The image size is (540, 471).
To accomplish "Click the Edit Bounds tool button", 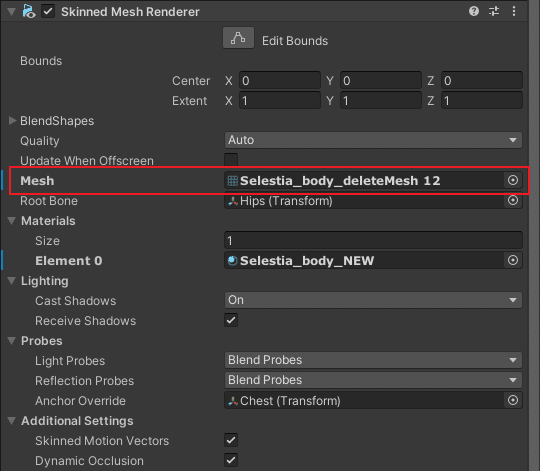I will (238, 38).
